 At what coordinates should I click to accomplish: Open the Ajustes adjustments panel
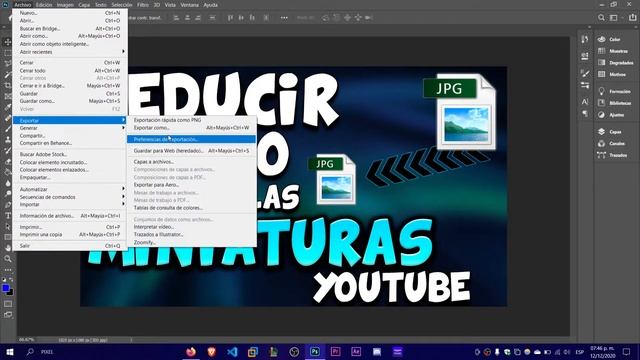coord(611,115)
